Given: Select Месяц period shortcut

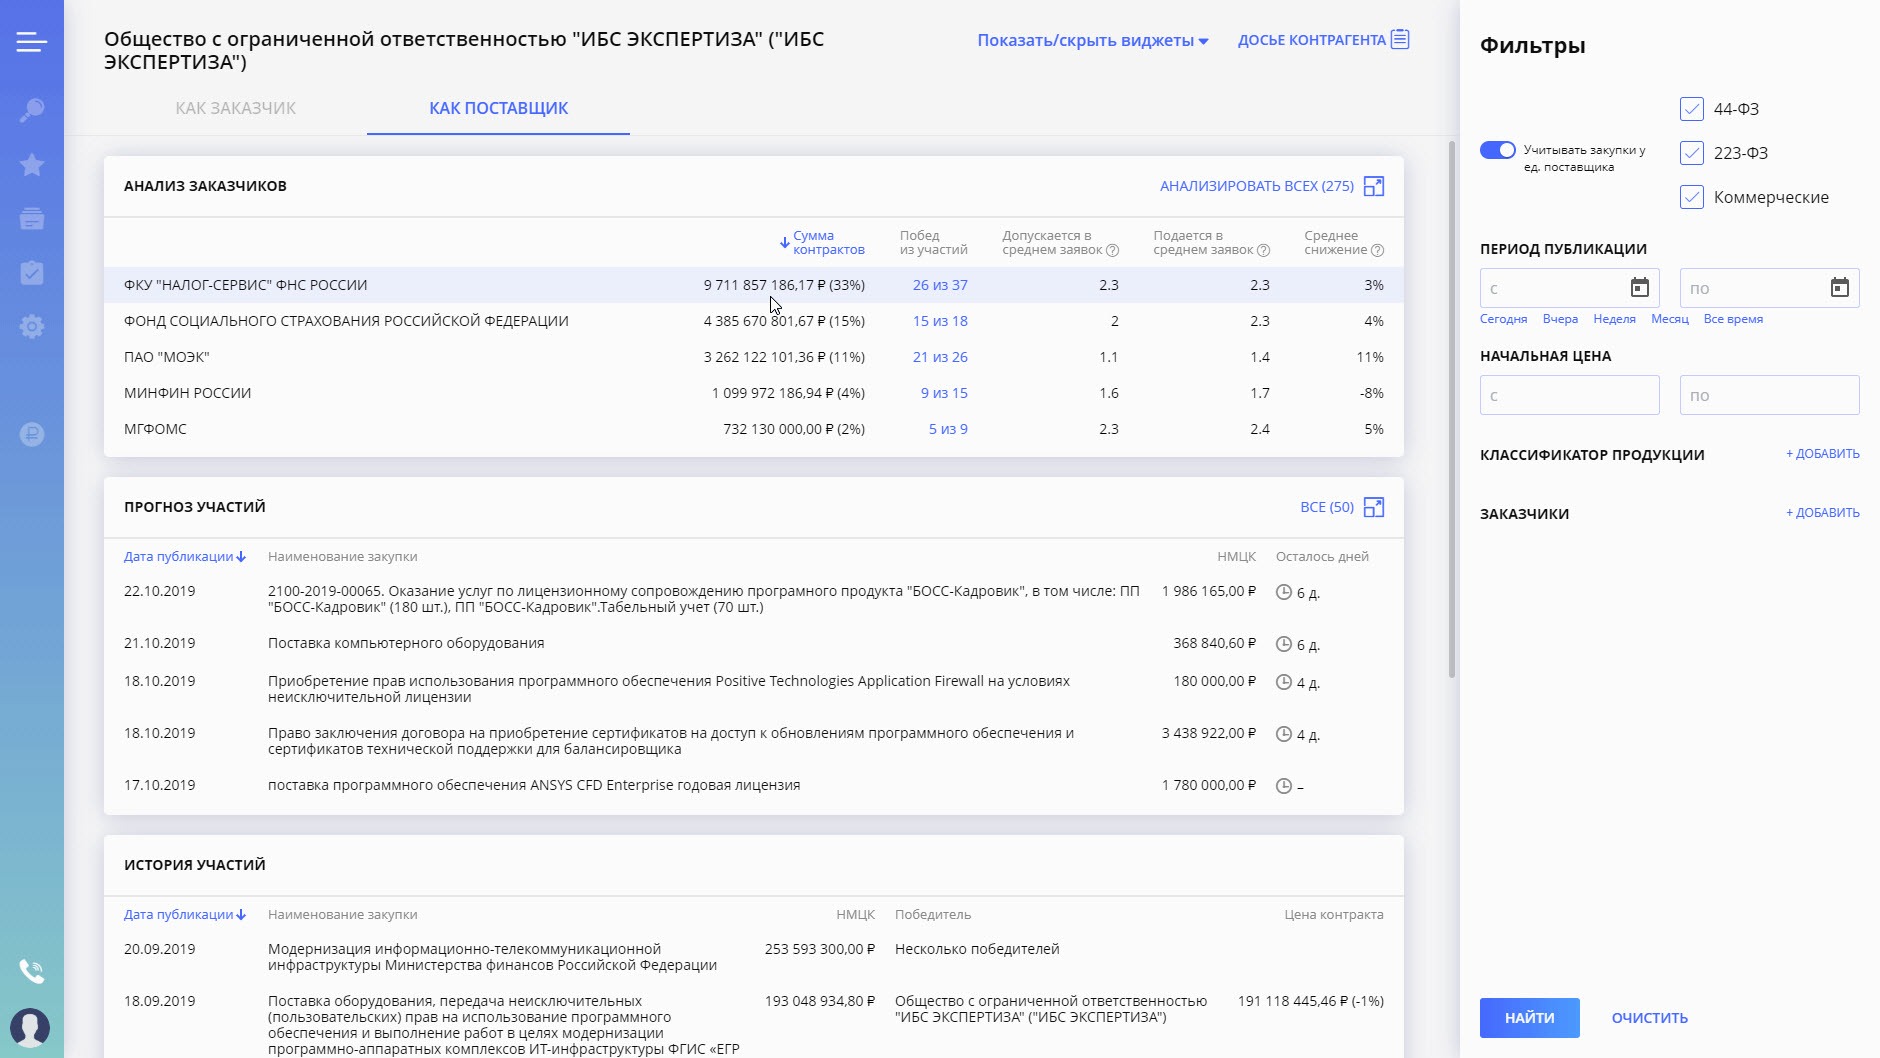Looking at the screenshot, I should (1669, 319).
